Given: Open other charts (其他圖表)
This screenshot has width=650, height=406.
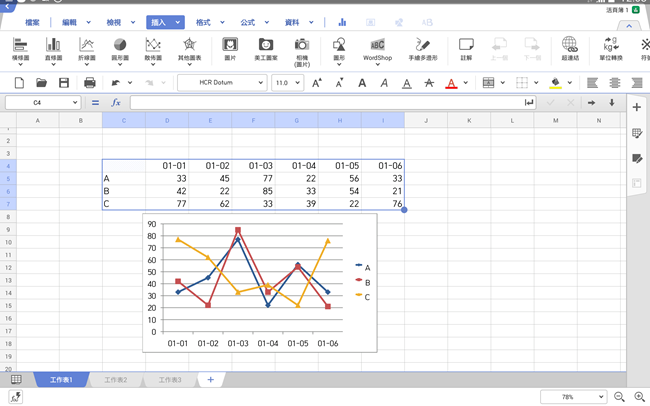Looking at the screenshot, I should tap(189, 50).
